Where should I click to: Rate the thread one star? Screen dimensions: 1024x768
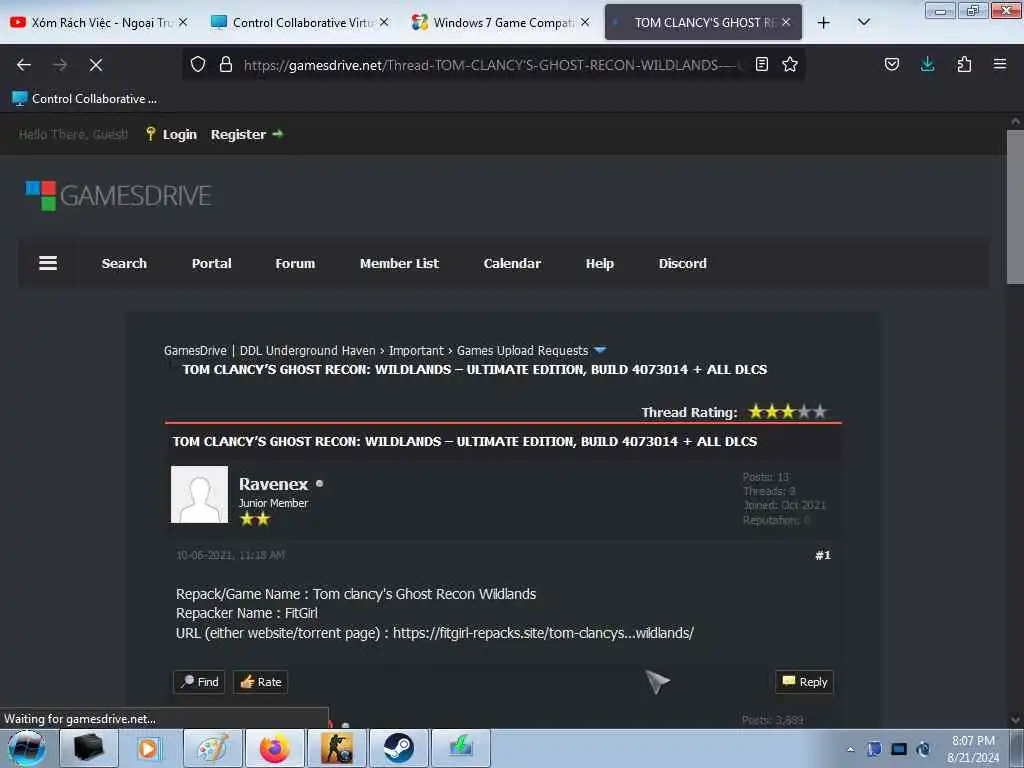756,412
